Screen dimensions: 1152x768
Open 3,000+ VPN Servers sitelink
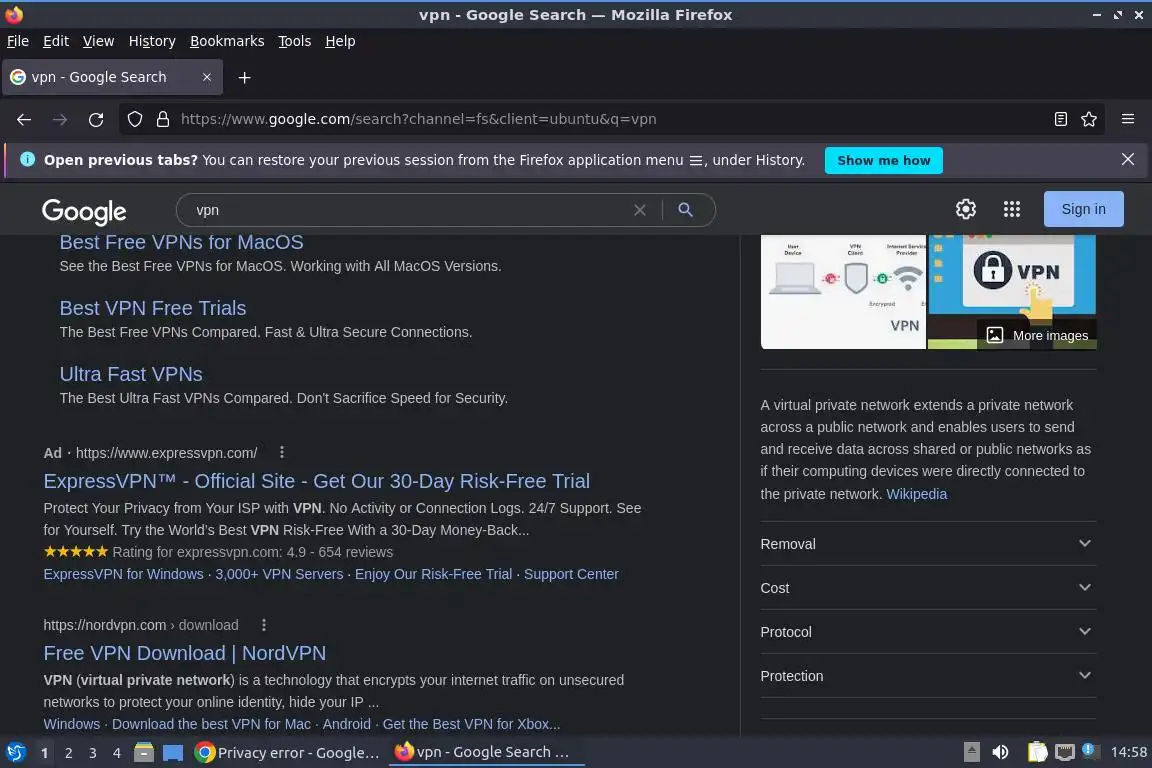[279, 574]
